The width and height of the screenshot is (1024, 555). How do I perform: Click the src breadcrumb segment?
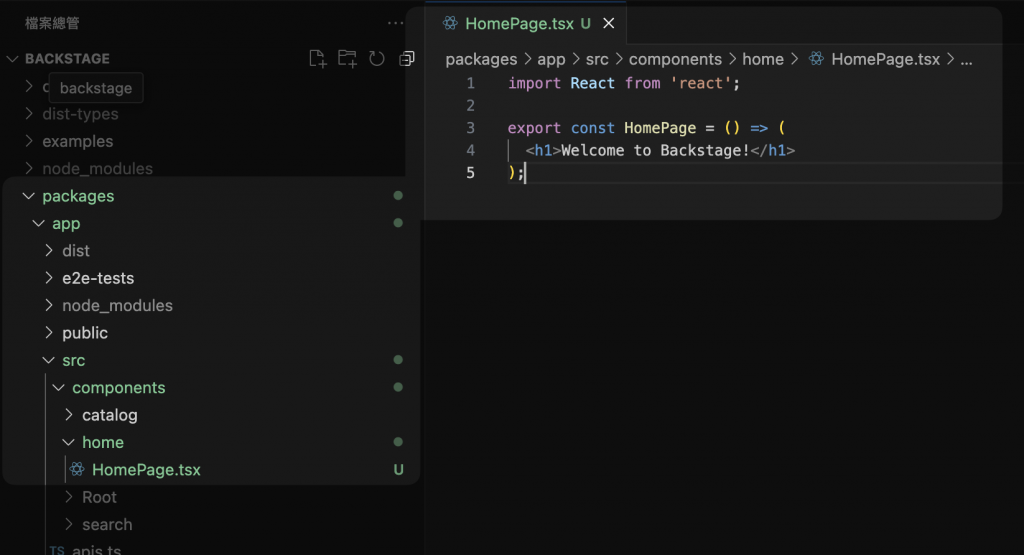point(597,59)
